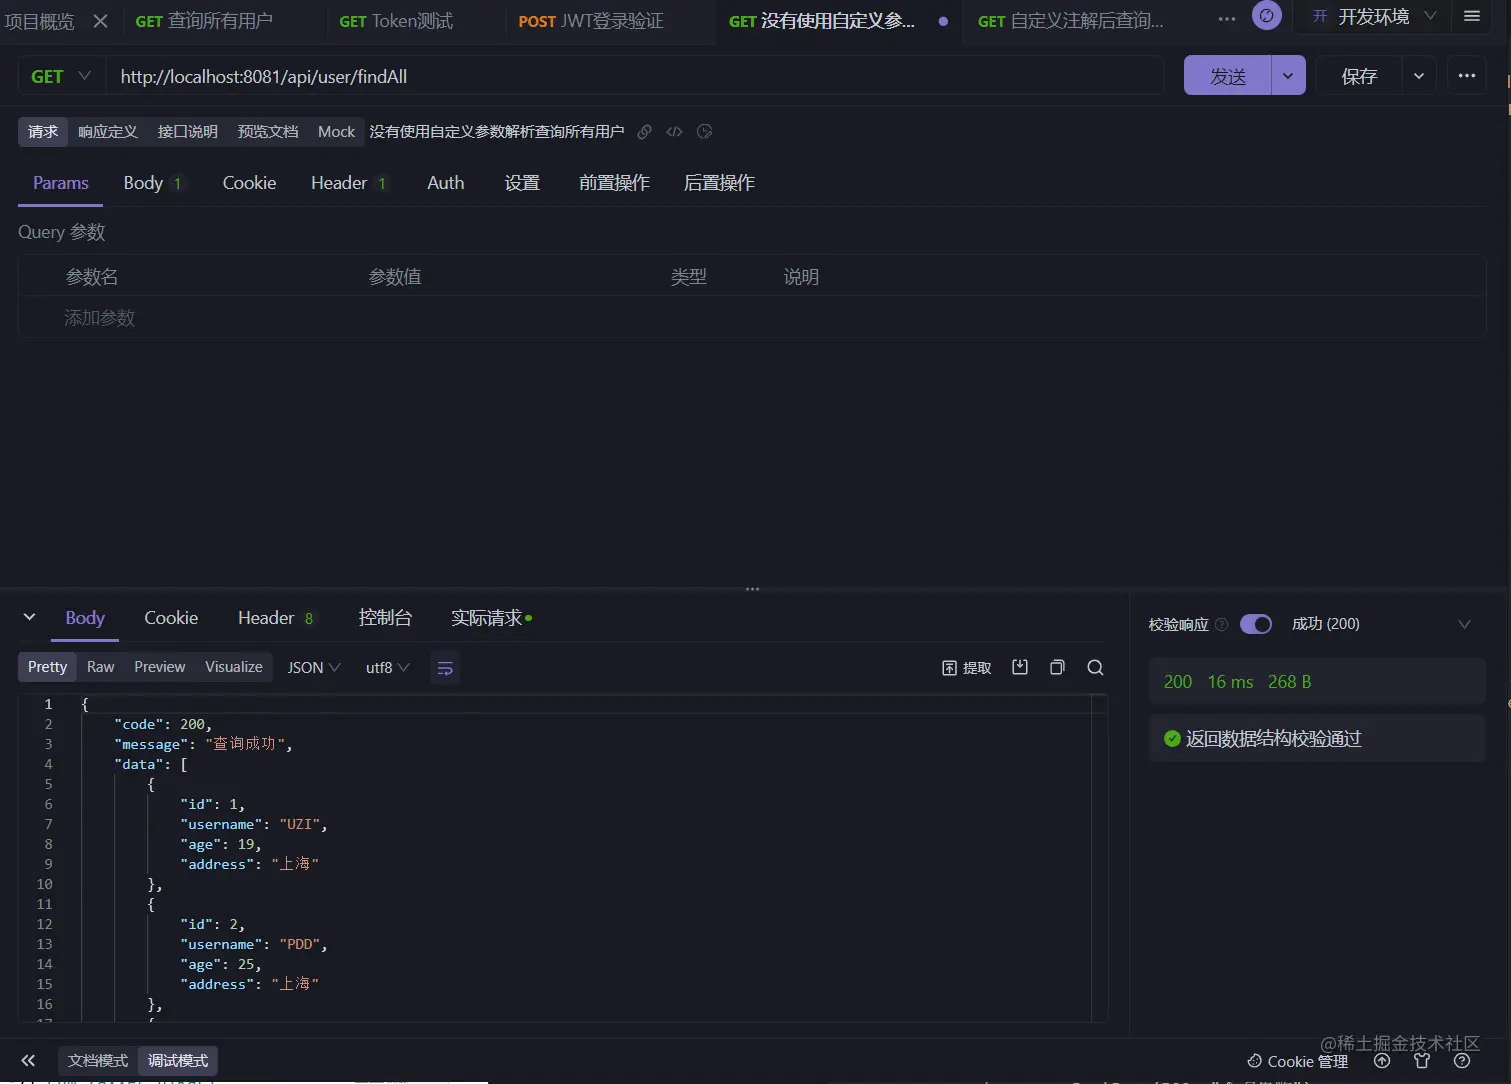Viewport: 1511px width, 1084px height.
Task: Select the Mock tab
Action: [x=336, y=132]
